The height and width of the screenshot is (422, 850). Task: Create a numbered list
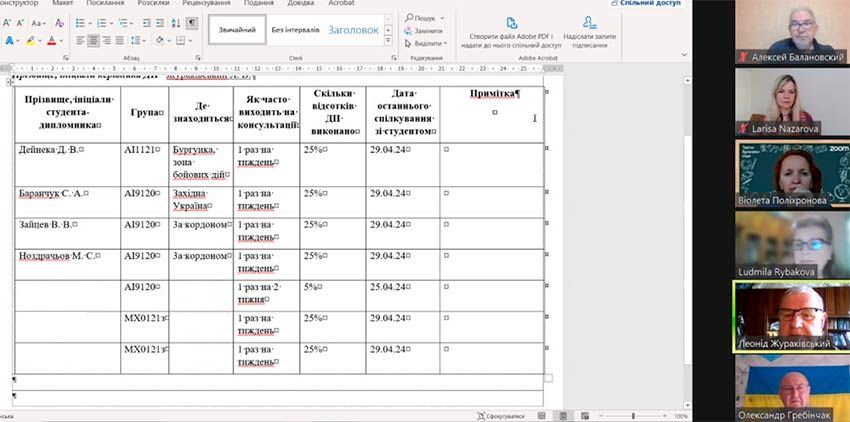(x=101, y=23)
